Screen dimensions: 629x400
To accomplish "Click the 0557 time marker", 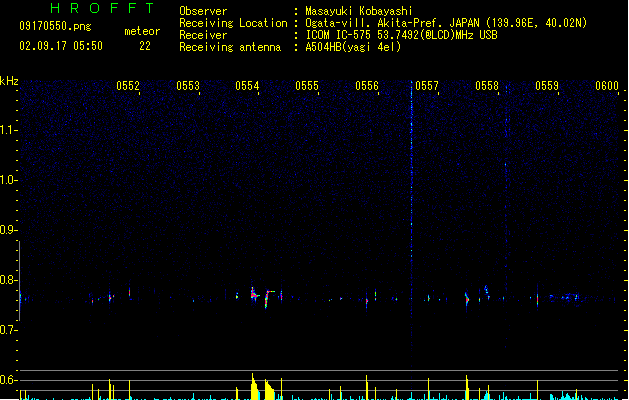I will coord(427,86).
